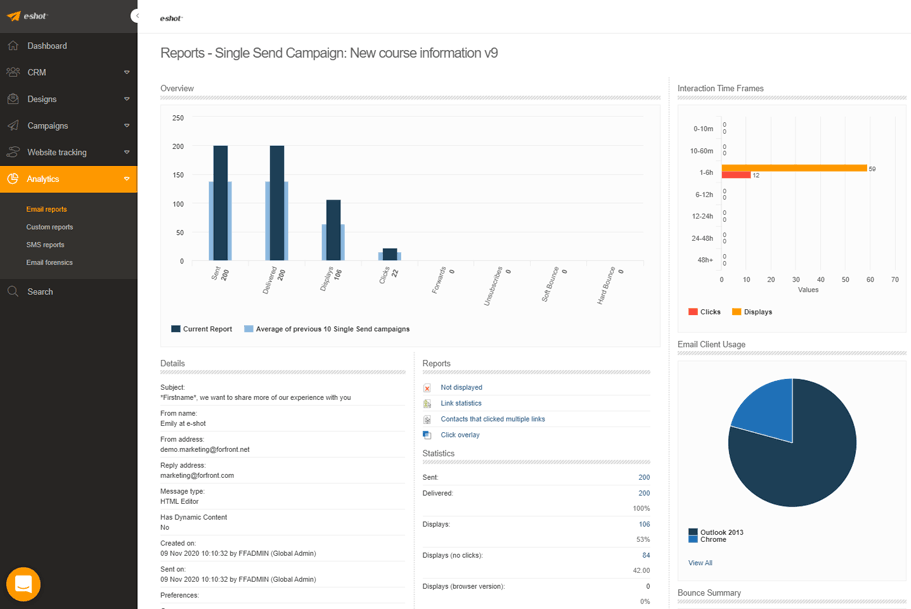Screen dimensions: 911x609
Task: Click the Campaigns paper plane icon
Action: click(13, 126)
